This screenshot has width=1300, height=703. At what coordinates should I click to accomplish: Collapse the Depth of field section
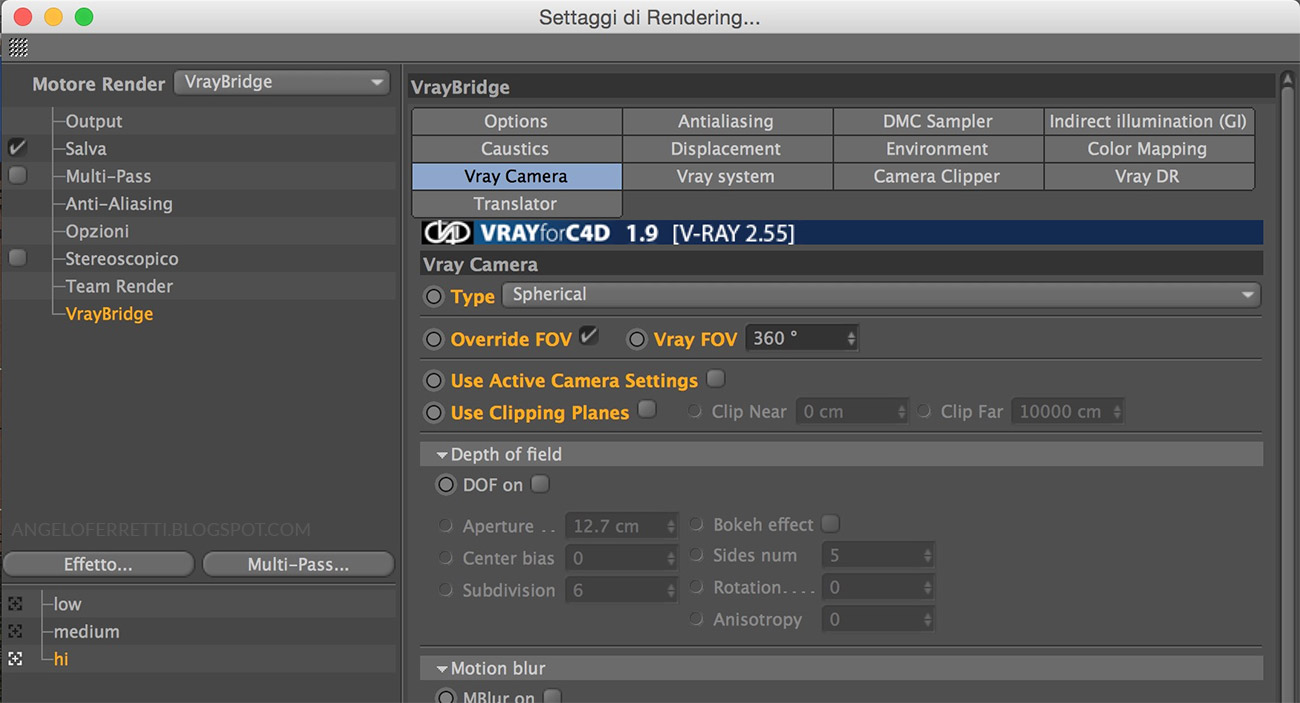click(442, 455)
